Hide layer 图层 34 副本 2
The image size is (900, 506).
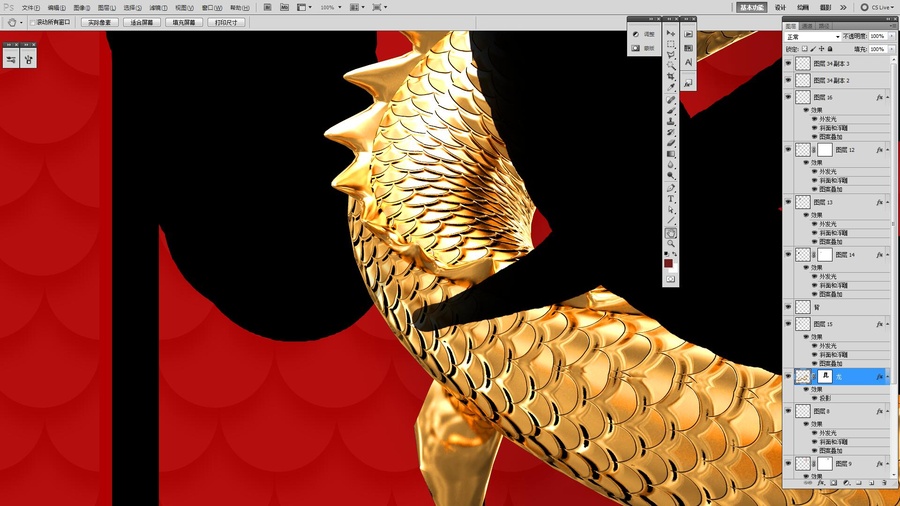tap(788, 80)
